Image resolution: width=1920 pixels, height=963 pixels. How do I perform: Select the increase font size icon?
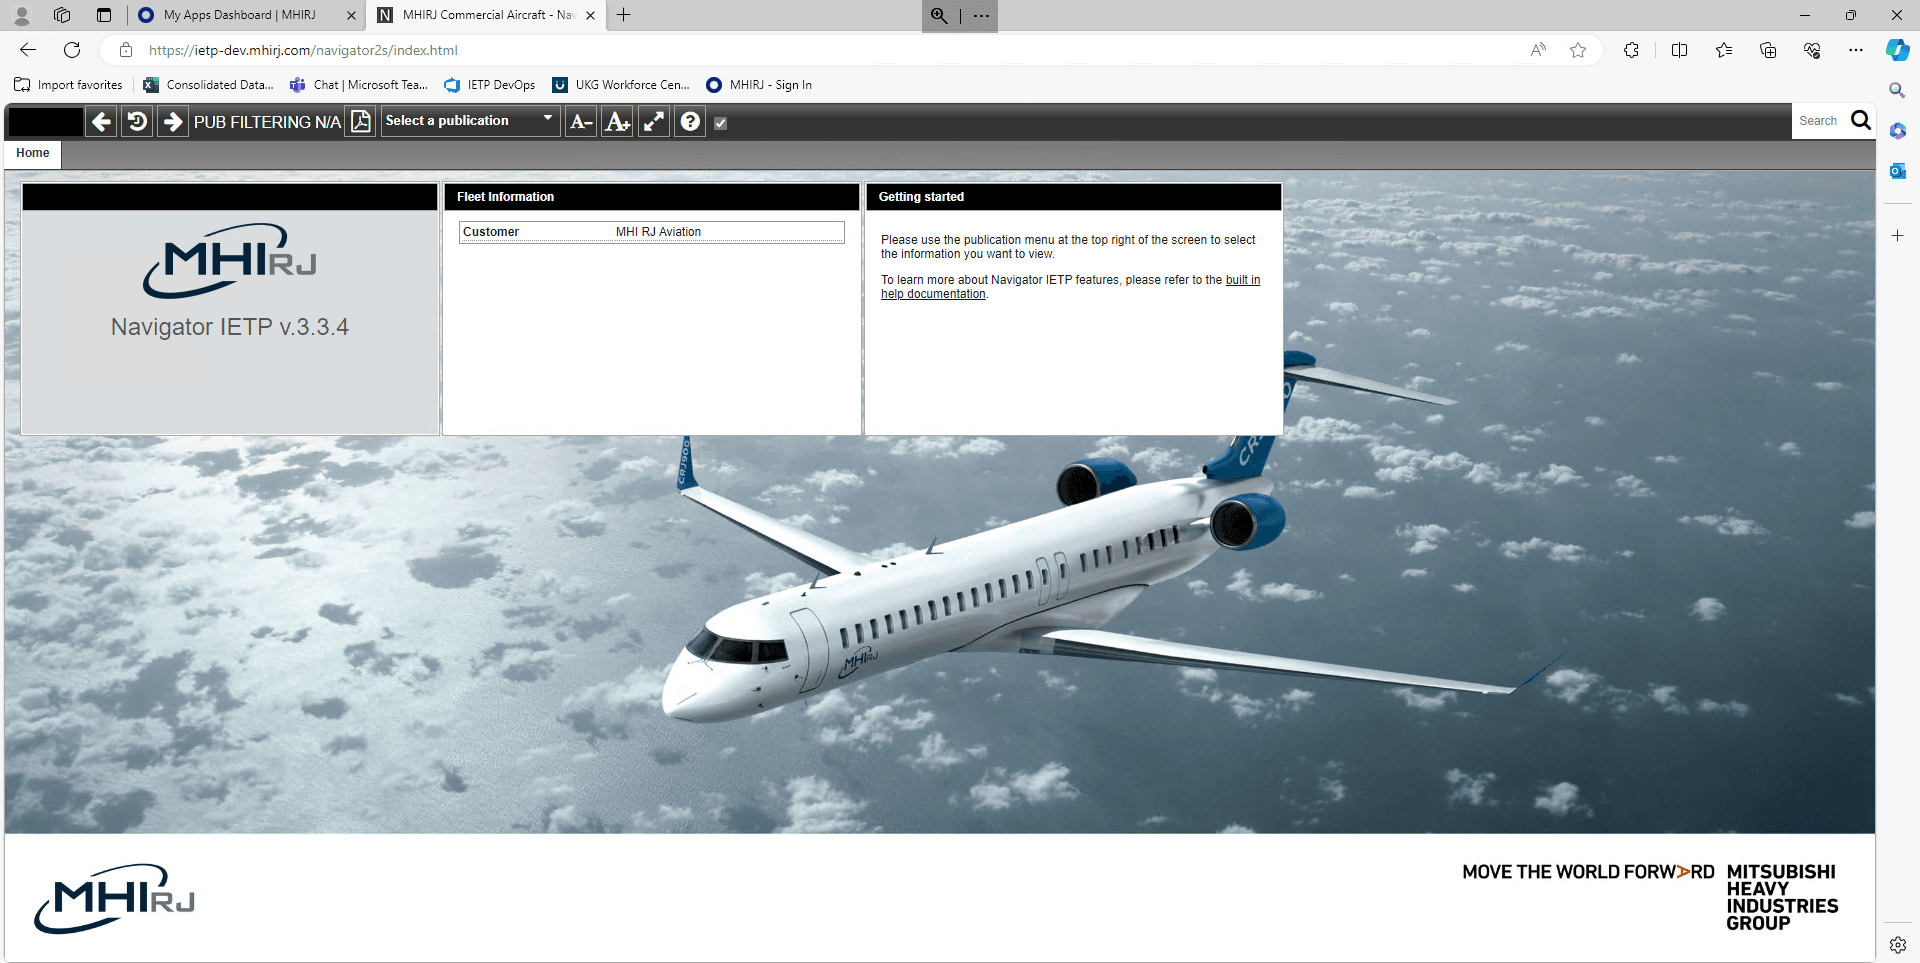pos(617,121)
